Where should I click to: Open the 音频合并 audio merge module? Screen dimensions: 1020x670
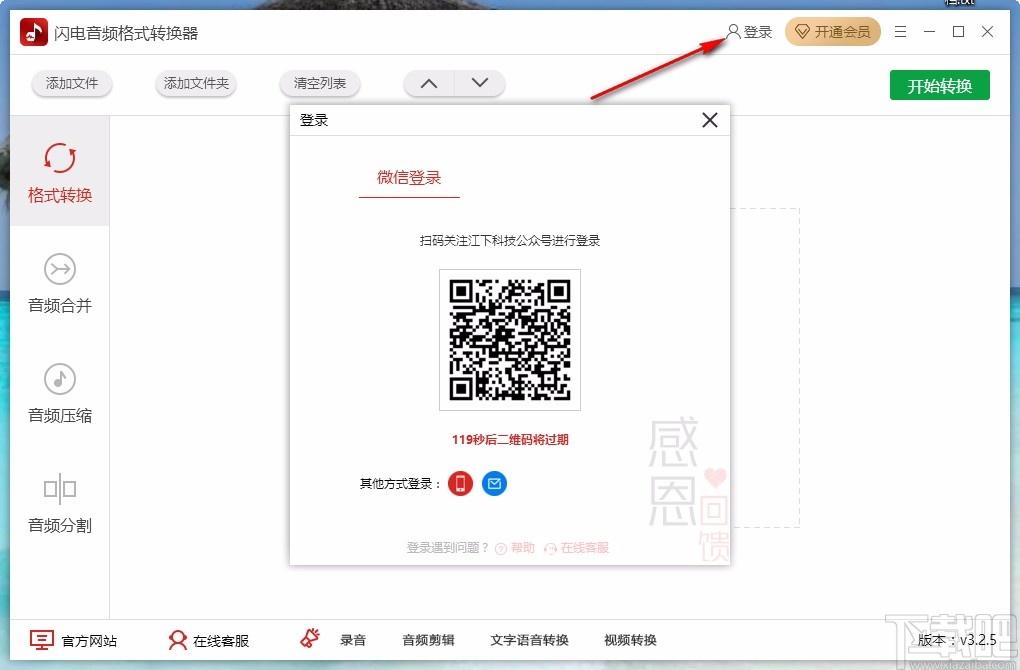point(60,282)
